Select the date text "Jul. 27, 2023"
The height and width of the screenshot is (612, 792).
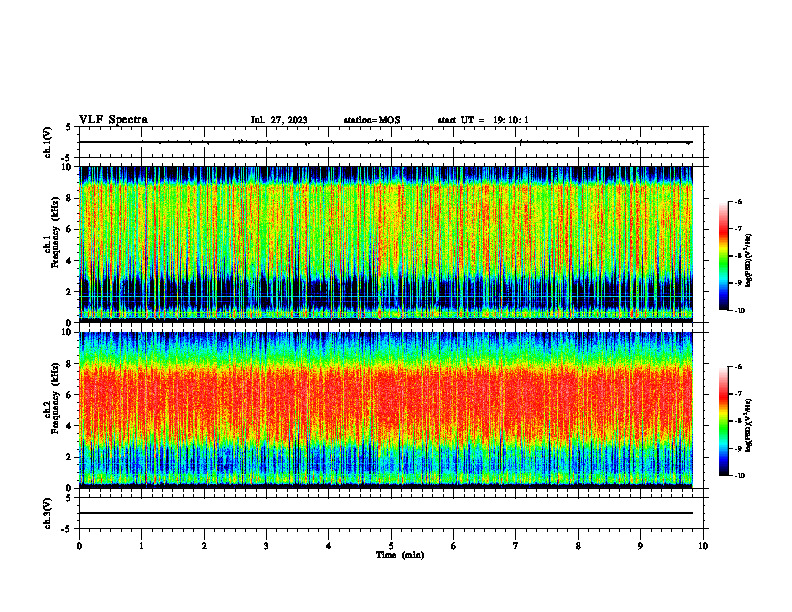pyautogui.click(x=279, y=120)
